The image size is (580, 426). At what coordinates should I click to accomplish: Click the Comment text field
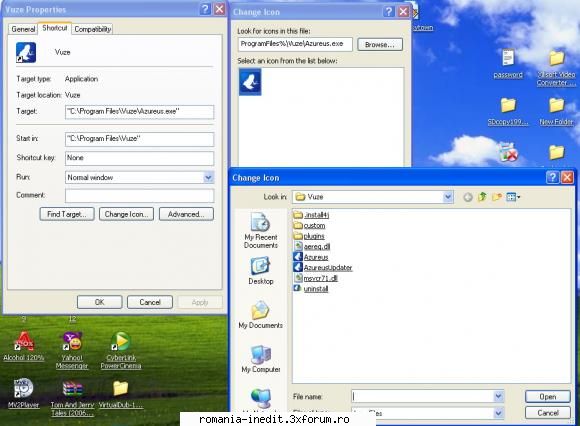pyautogui.click(x=139, y=196)
